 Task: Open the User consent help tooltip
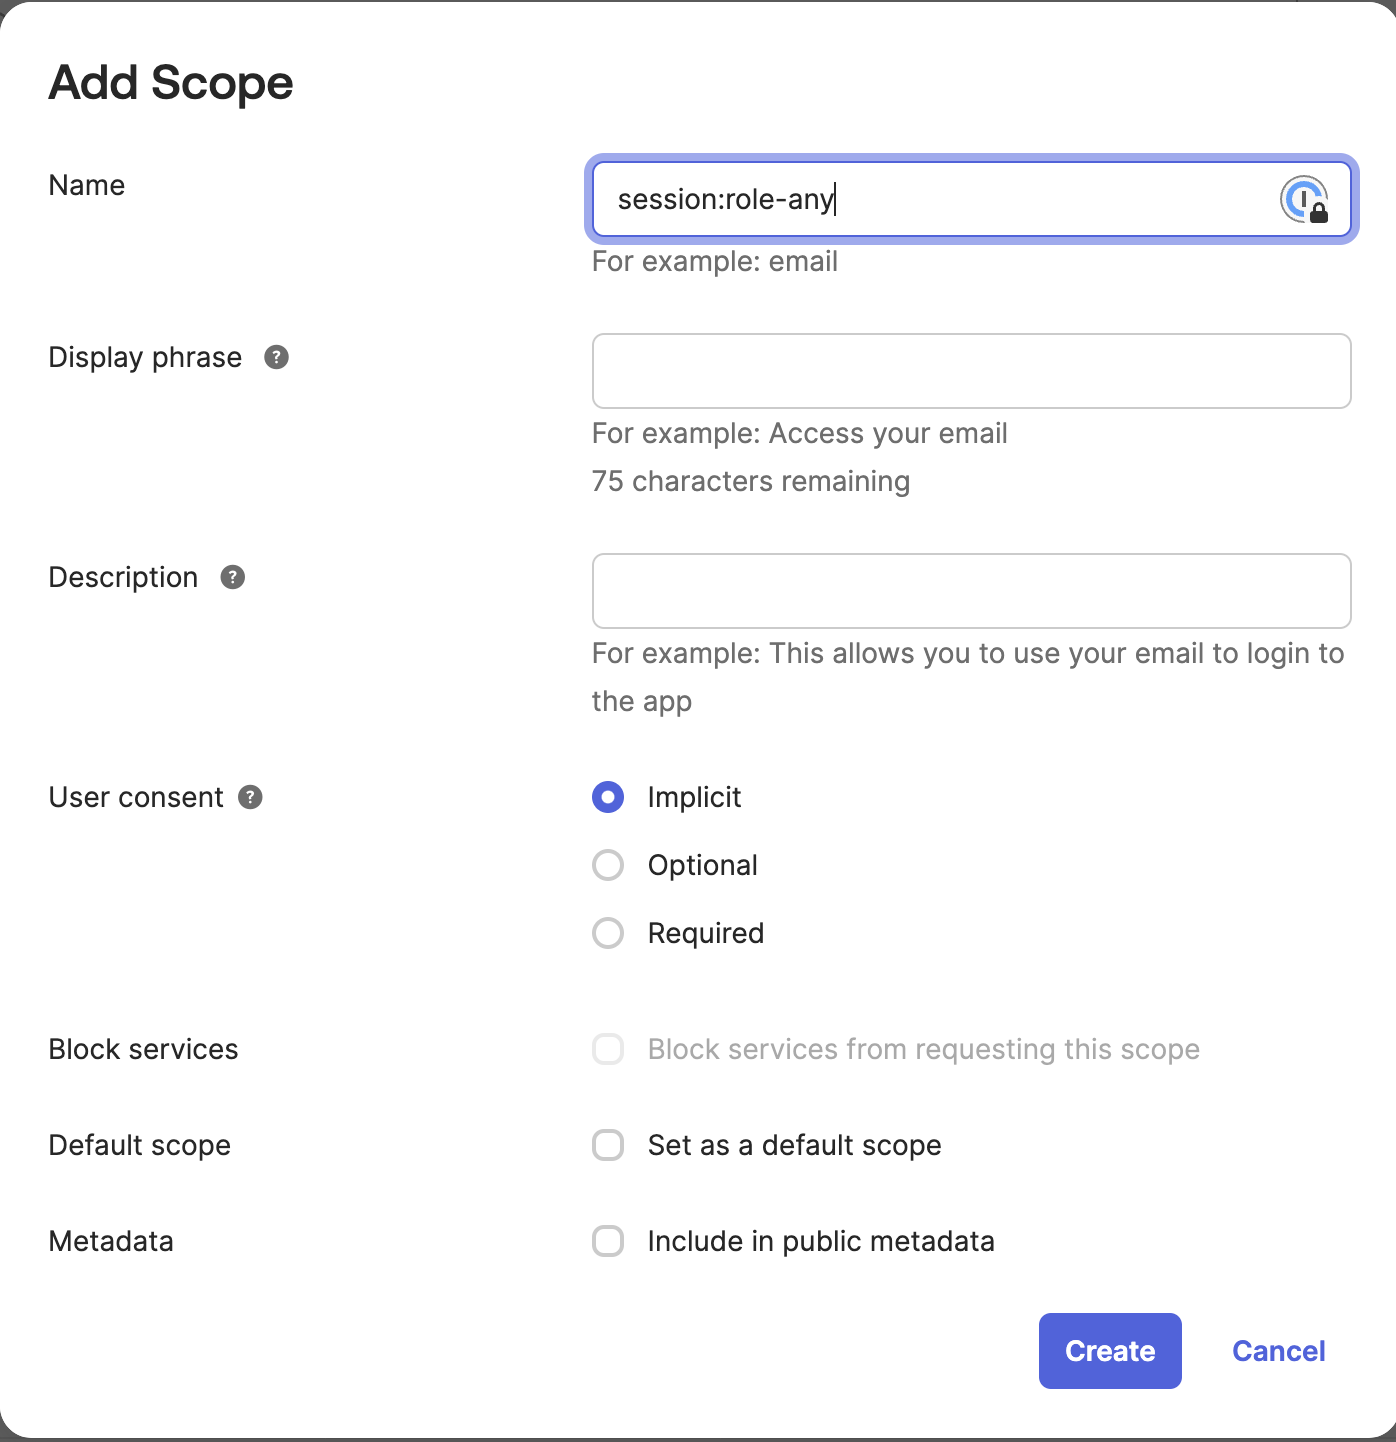point(251,797)
